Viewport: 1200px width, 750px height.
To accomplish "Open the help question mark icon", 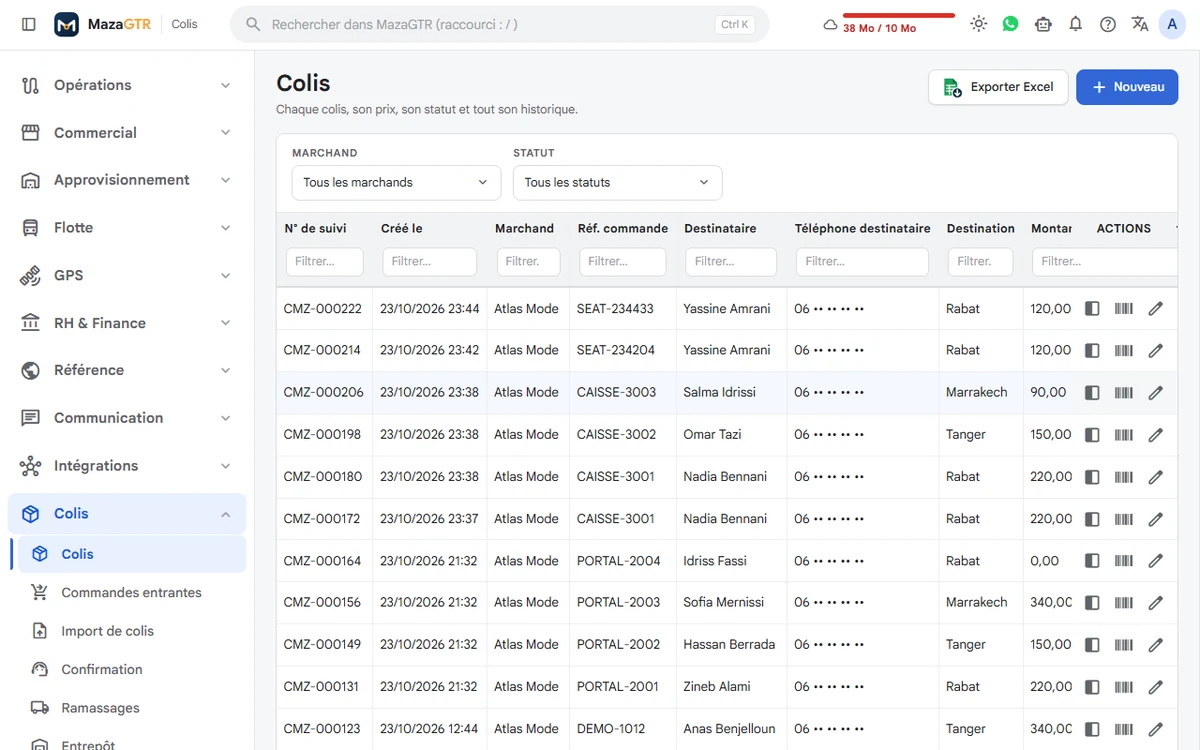I will tap(1107, 24).
